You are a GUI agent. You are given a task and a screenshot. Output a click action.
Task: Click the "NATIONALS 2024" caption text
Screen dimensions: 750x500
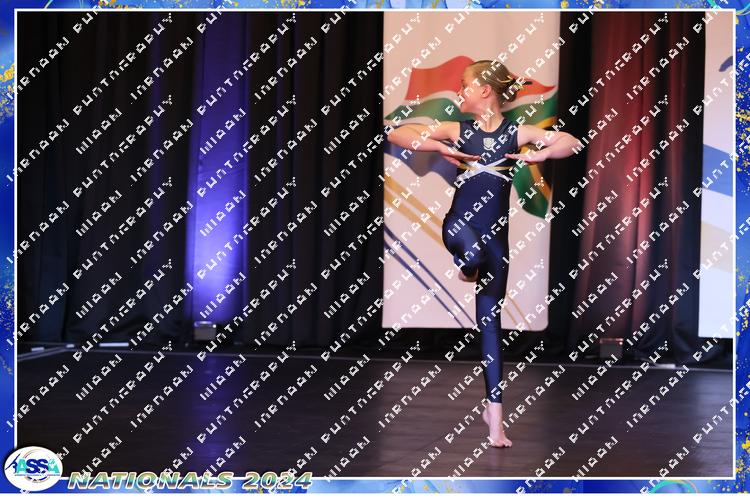pyautogui.click(x=190, y=480)
